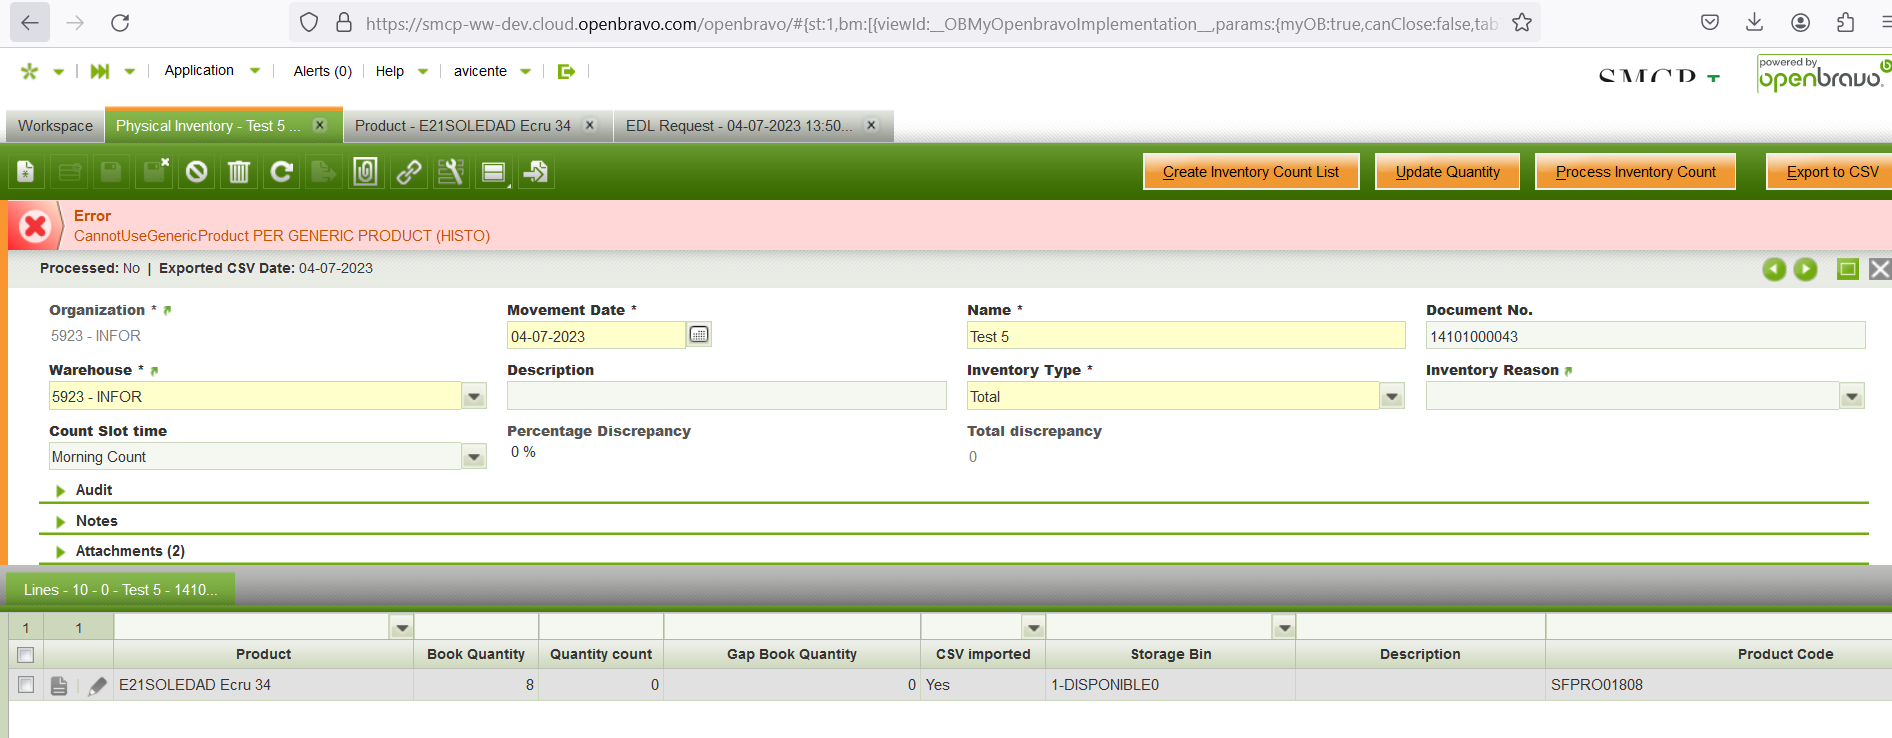Select the Lines child tab
Image resolution: width=1892 pixels, height=738 pixels.
pos(121,590)
